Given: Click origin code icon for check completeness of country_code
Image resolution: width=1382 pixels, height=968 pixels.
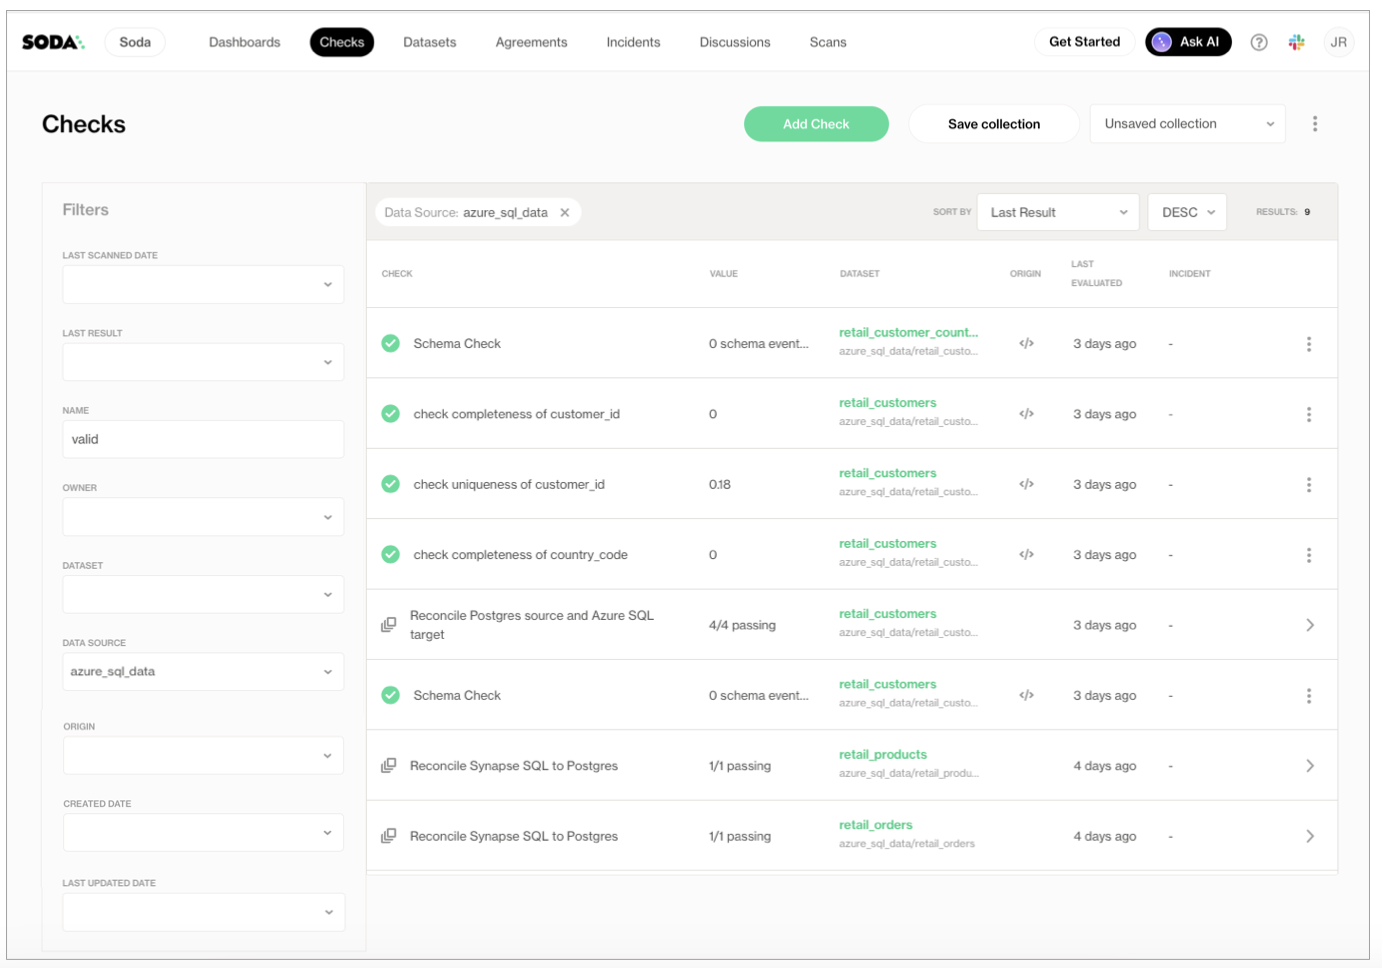Looking at the screenshot, I should [1026, 555].
